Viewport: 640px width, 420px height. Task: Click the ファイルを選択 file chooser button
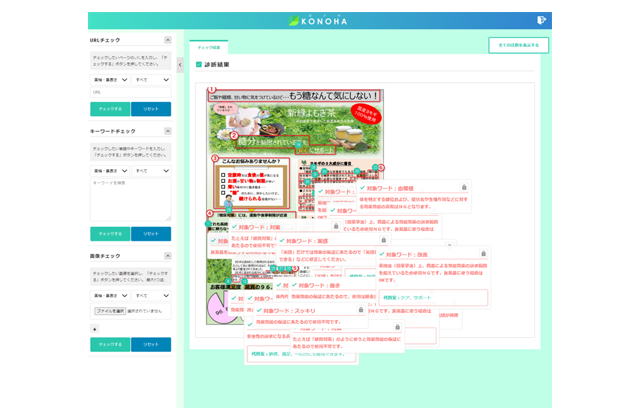(110, 311)
